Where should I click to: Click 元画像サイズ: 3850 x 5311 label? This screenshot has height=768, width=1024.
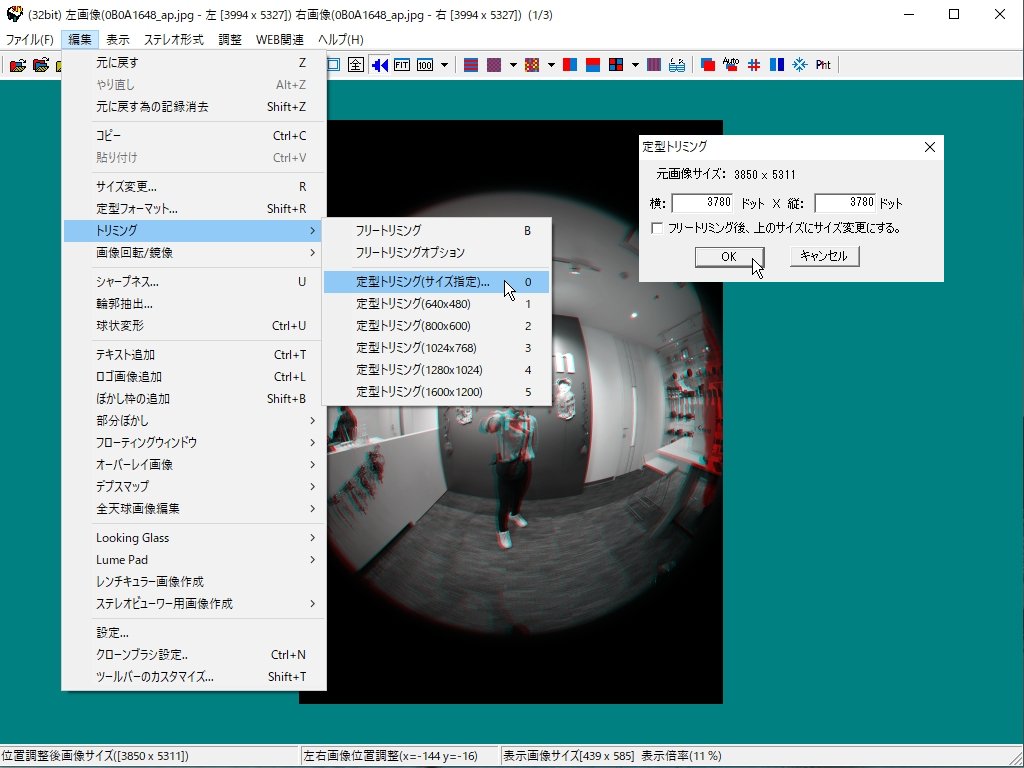[726, 174]
